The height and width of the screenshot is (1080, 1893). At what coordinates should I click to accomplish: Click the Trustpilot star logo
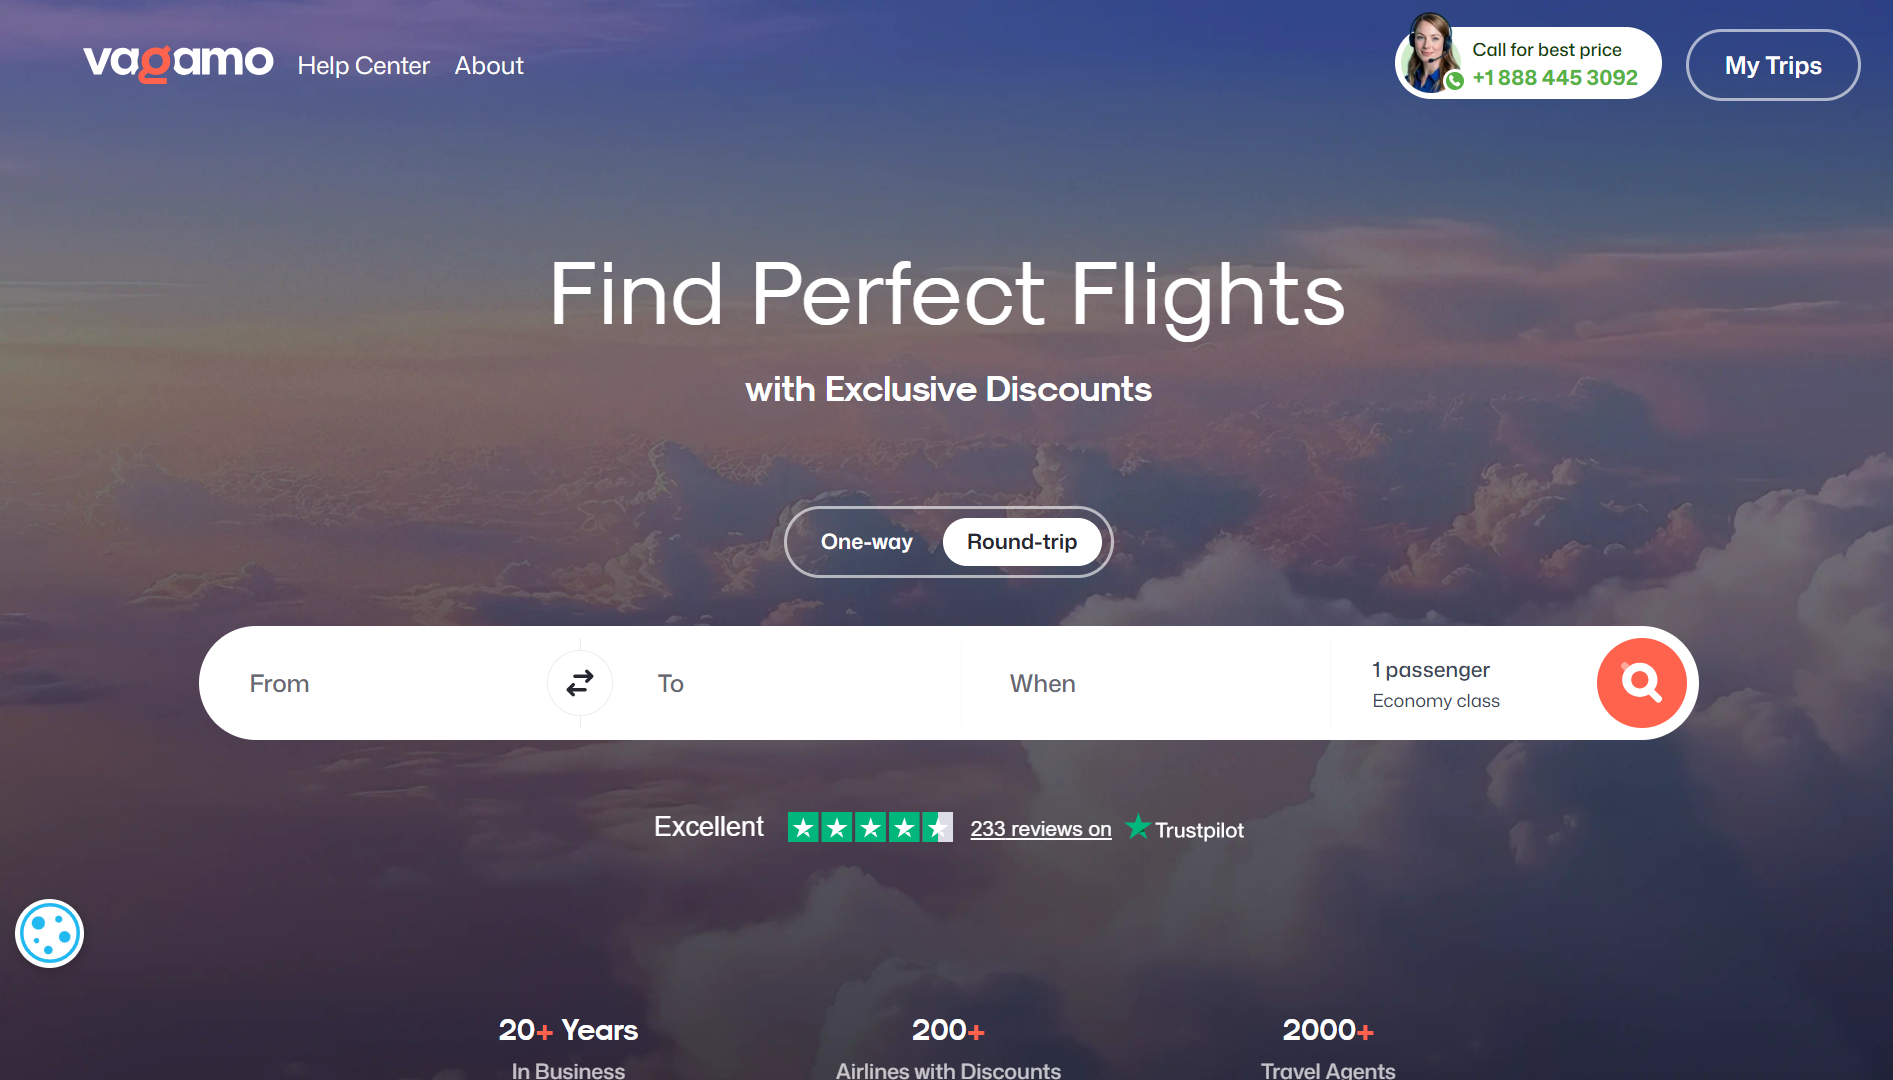coord(1138,827)
